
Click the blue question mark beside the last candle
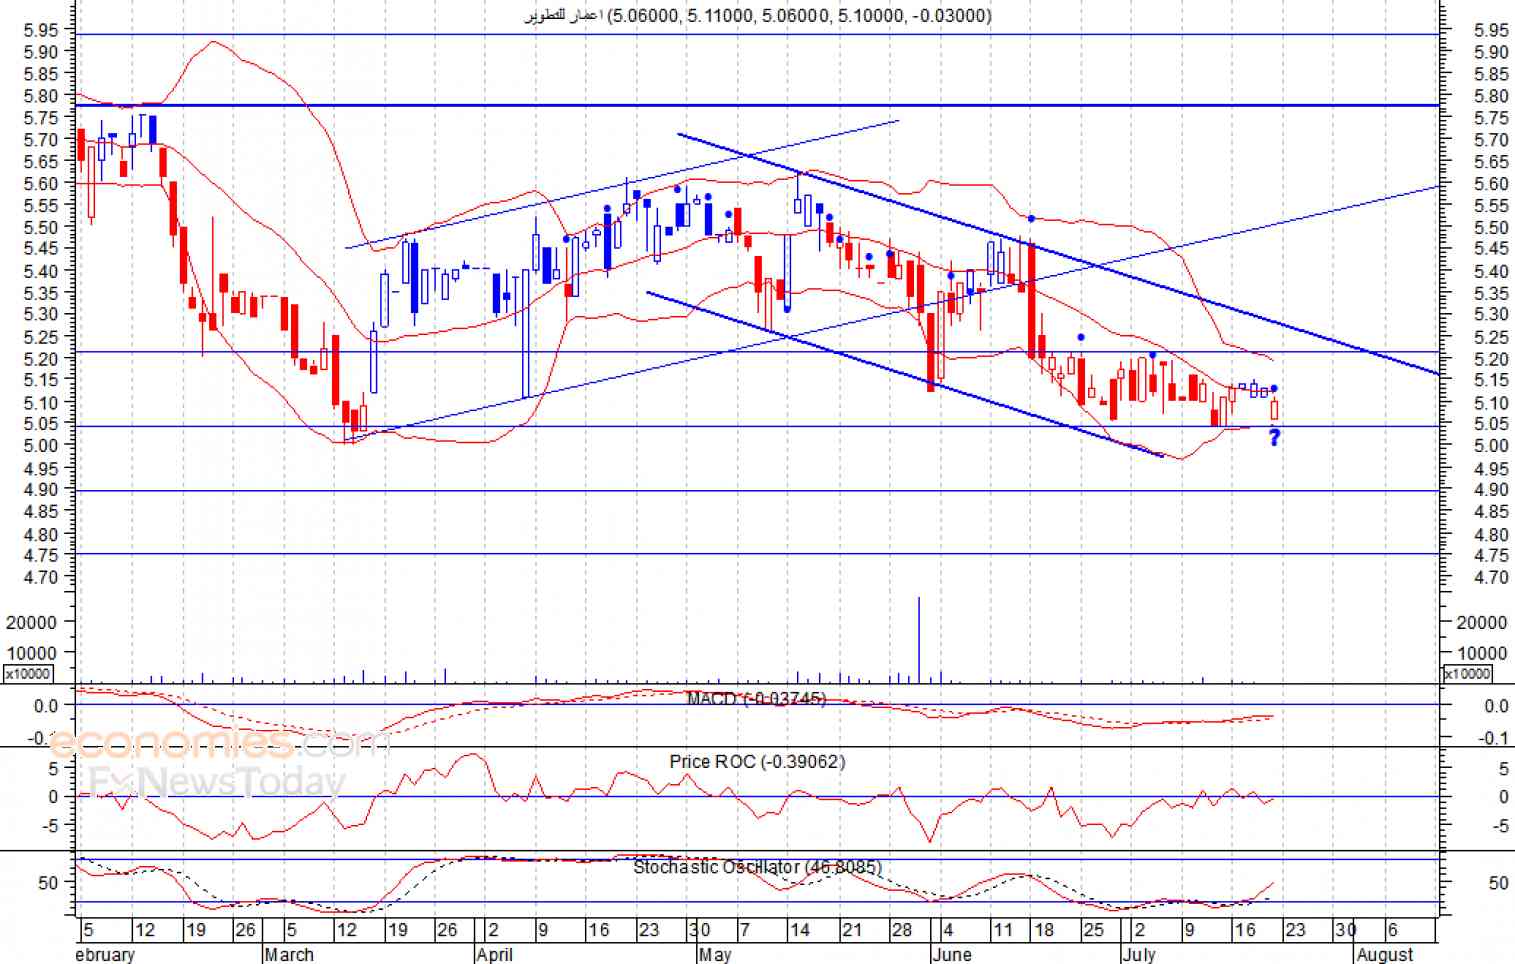(1275, 437)
